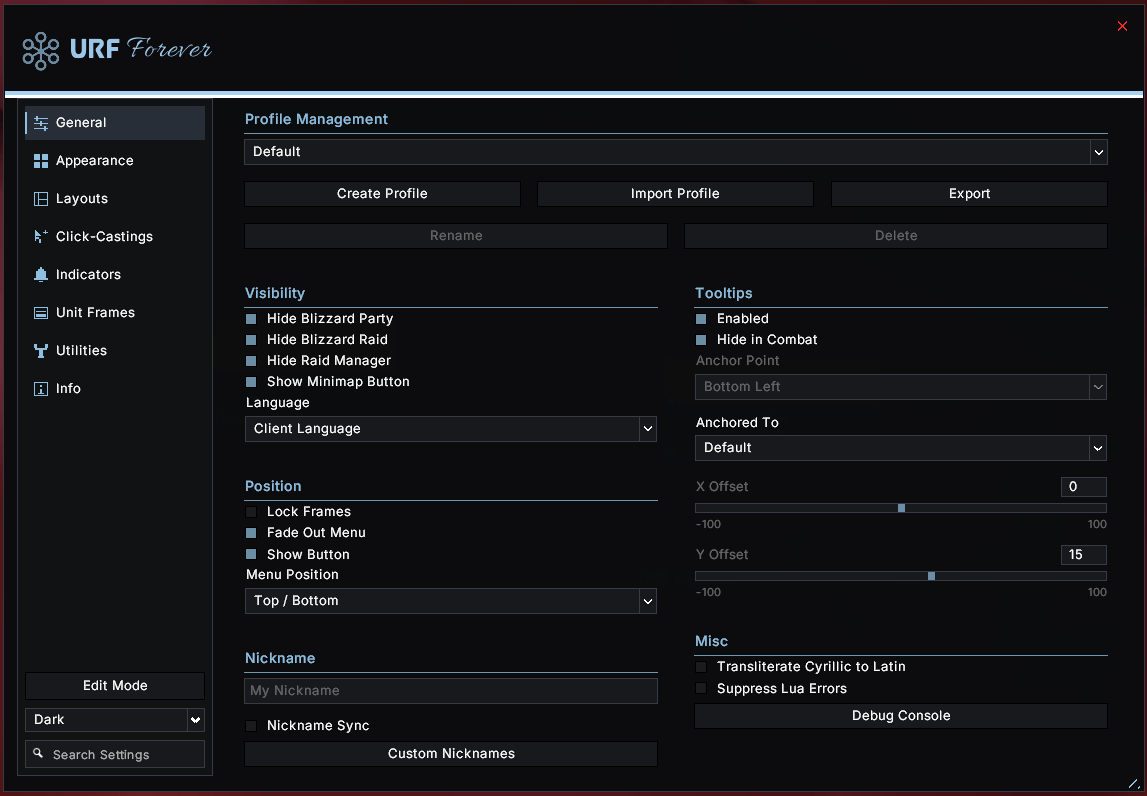
Task: Click the Search Settings field
Action: [115, 754]
